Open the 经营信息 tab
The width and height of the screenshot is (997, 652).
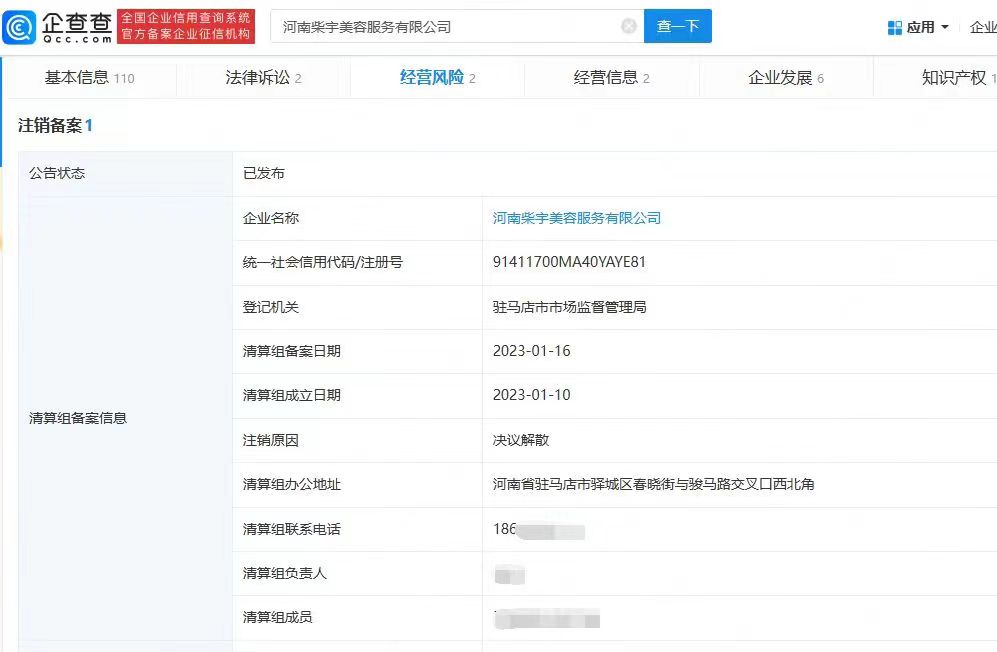612,78
